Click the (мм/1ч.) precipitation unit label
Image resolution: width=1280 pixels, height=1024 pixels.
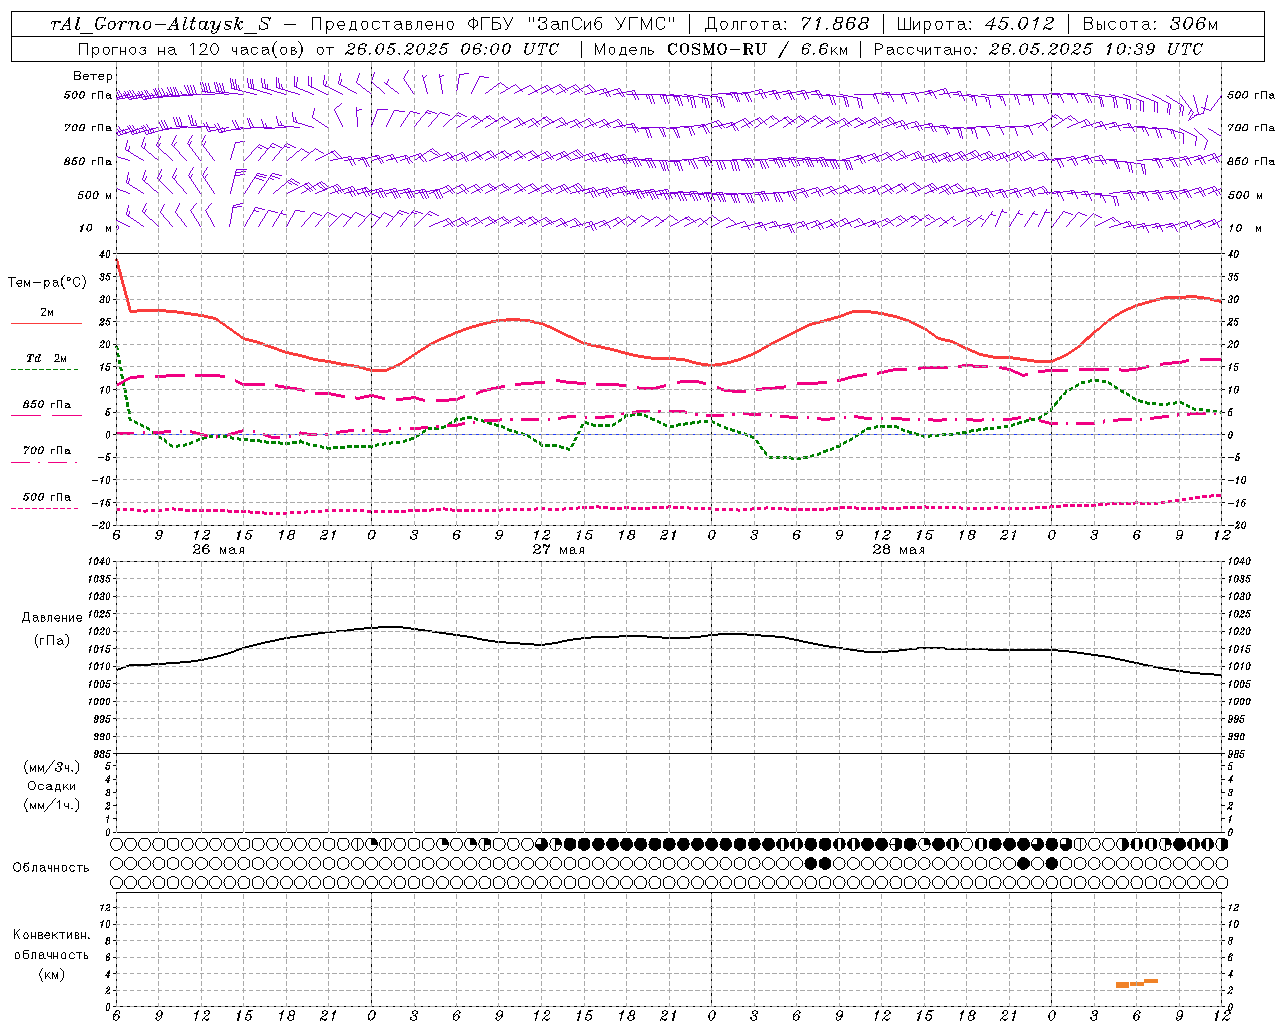pyautogui.click(x=52, y=805)
